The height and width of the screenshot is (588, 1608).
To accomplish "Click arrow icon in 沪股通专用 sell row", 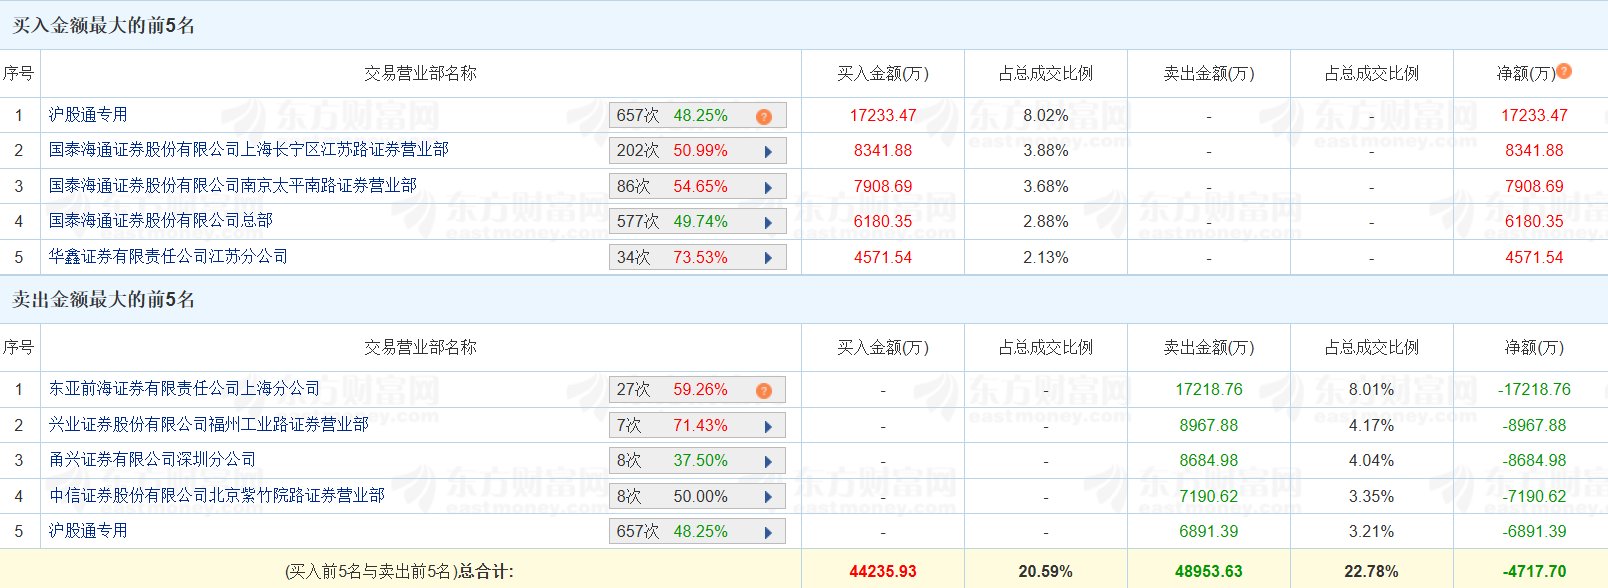I will tap(768, 533).
